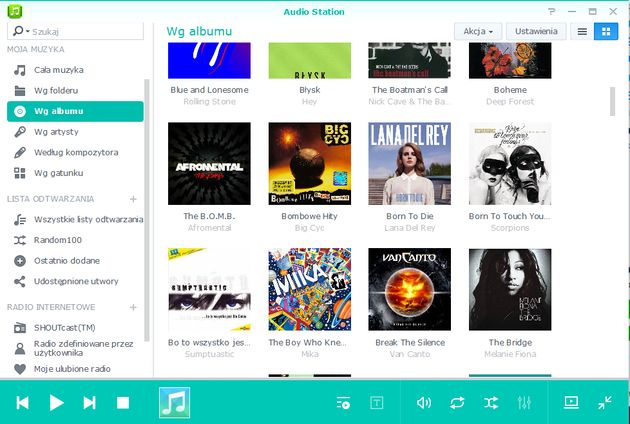
Task: Switch to grid thumbnail view
Action: [x=606, y=31]
